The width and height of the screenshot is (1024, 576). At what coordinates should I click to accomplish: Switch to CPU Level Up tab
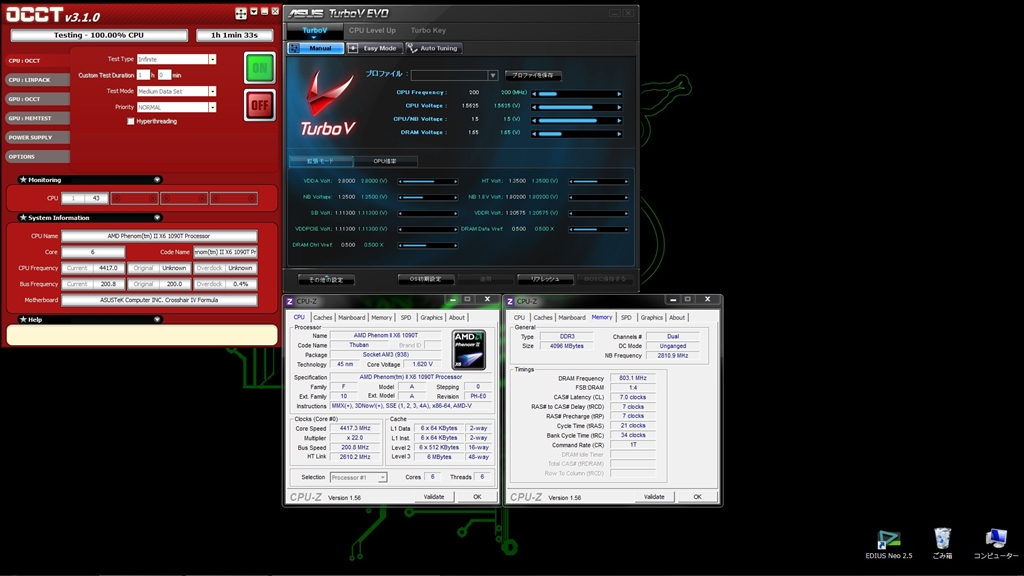point(372,30)
